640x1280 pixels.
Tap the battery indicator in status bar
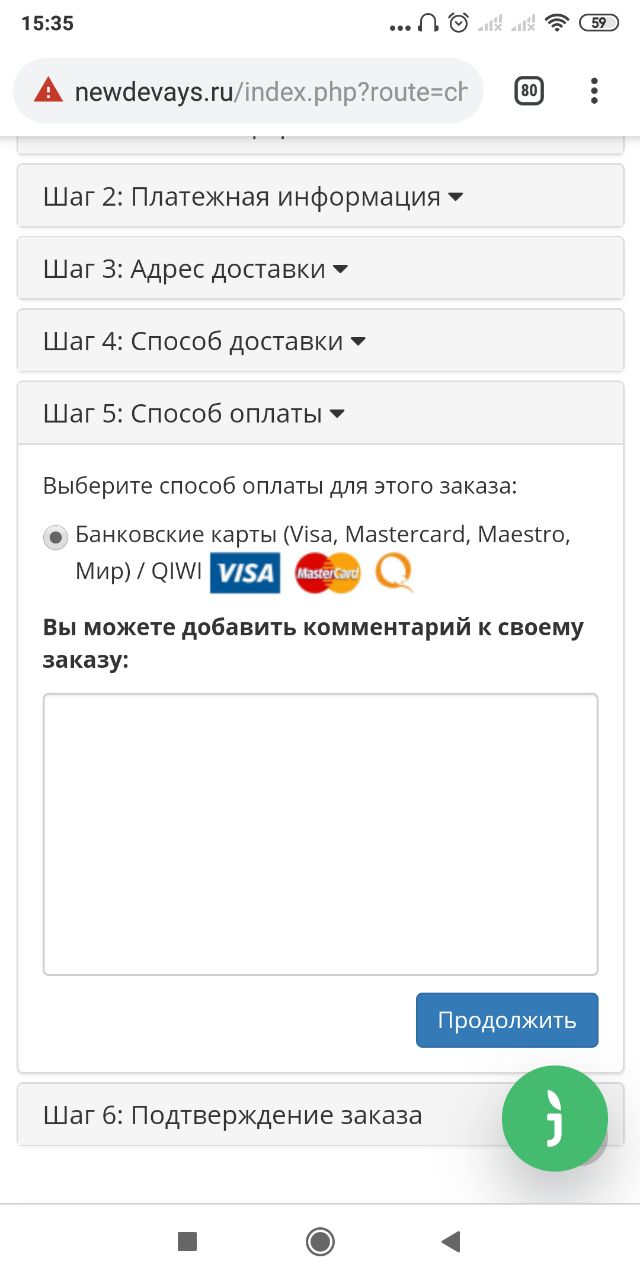coord(599,23)
